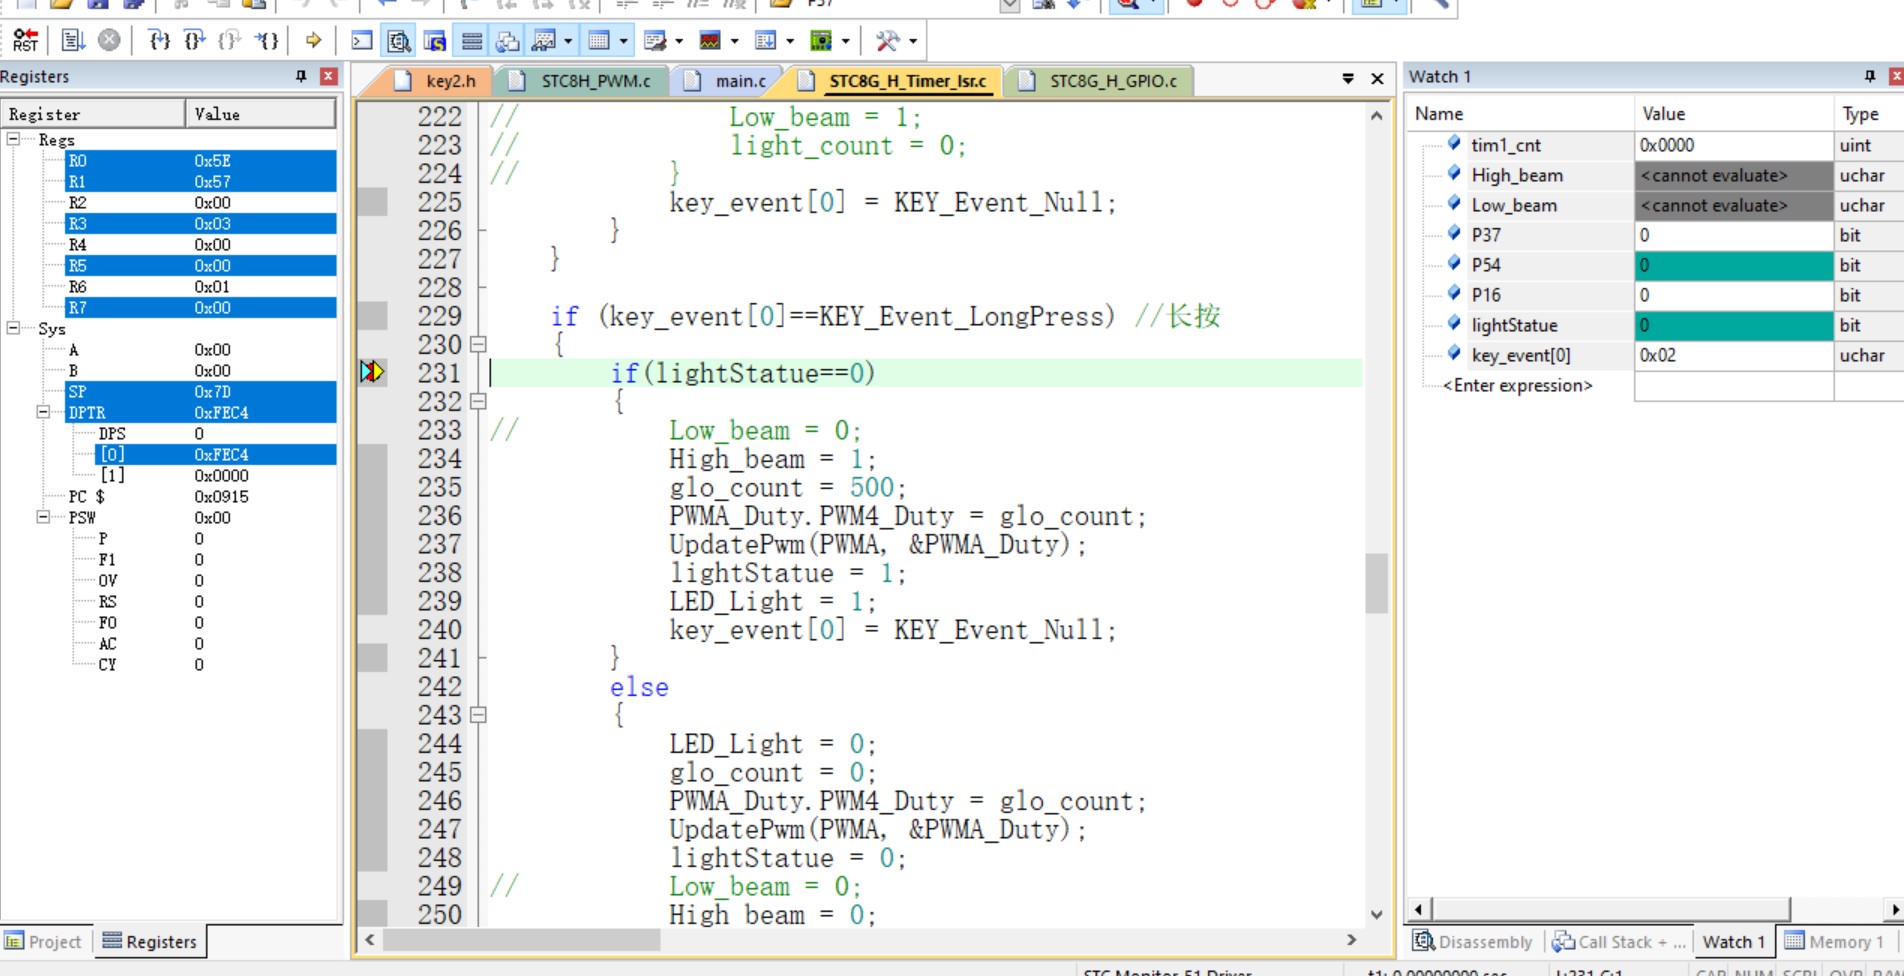Close the active editor file with the X

coord(1377,79)
